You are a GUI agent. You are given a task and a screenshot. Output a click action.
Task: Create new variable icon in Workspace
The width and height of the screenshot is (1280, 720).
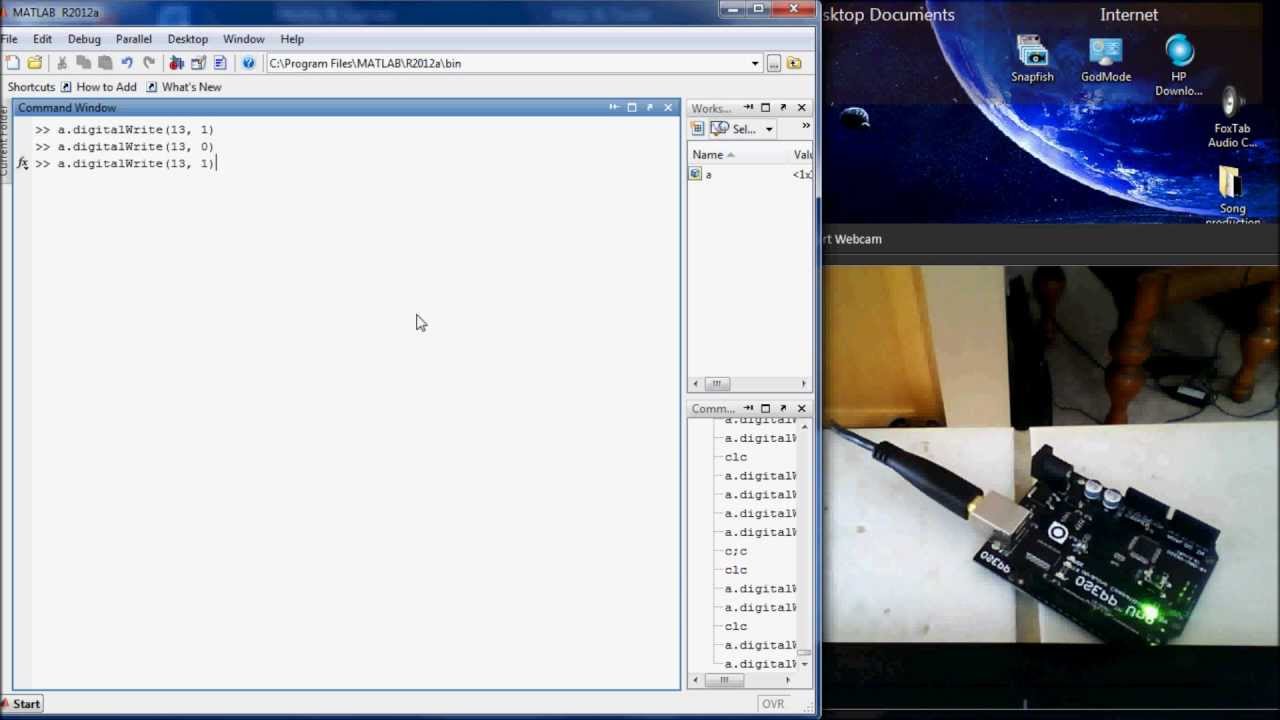click(698, 129)
